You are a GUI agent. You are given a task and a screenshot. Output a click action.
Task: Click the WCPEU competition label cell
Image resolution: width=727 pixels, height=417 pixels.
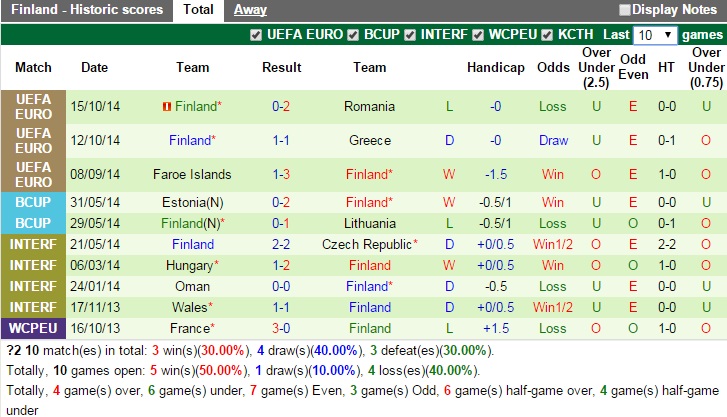[x=33, y=328]
